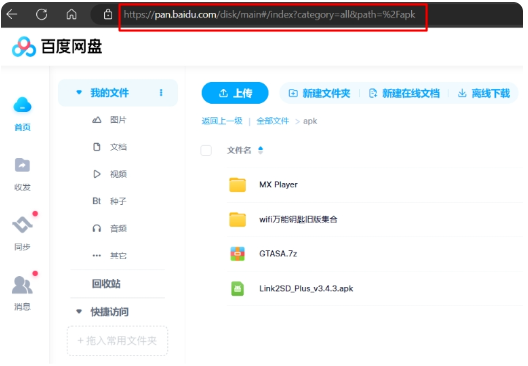
Task: Select Link2SD_Plus_v3.4.3.apk file name
Action: point(306,289)
